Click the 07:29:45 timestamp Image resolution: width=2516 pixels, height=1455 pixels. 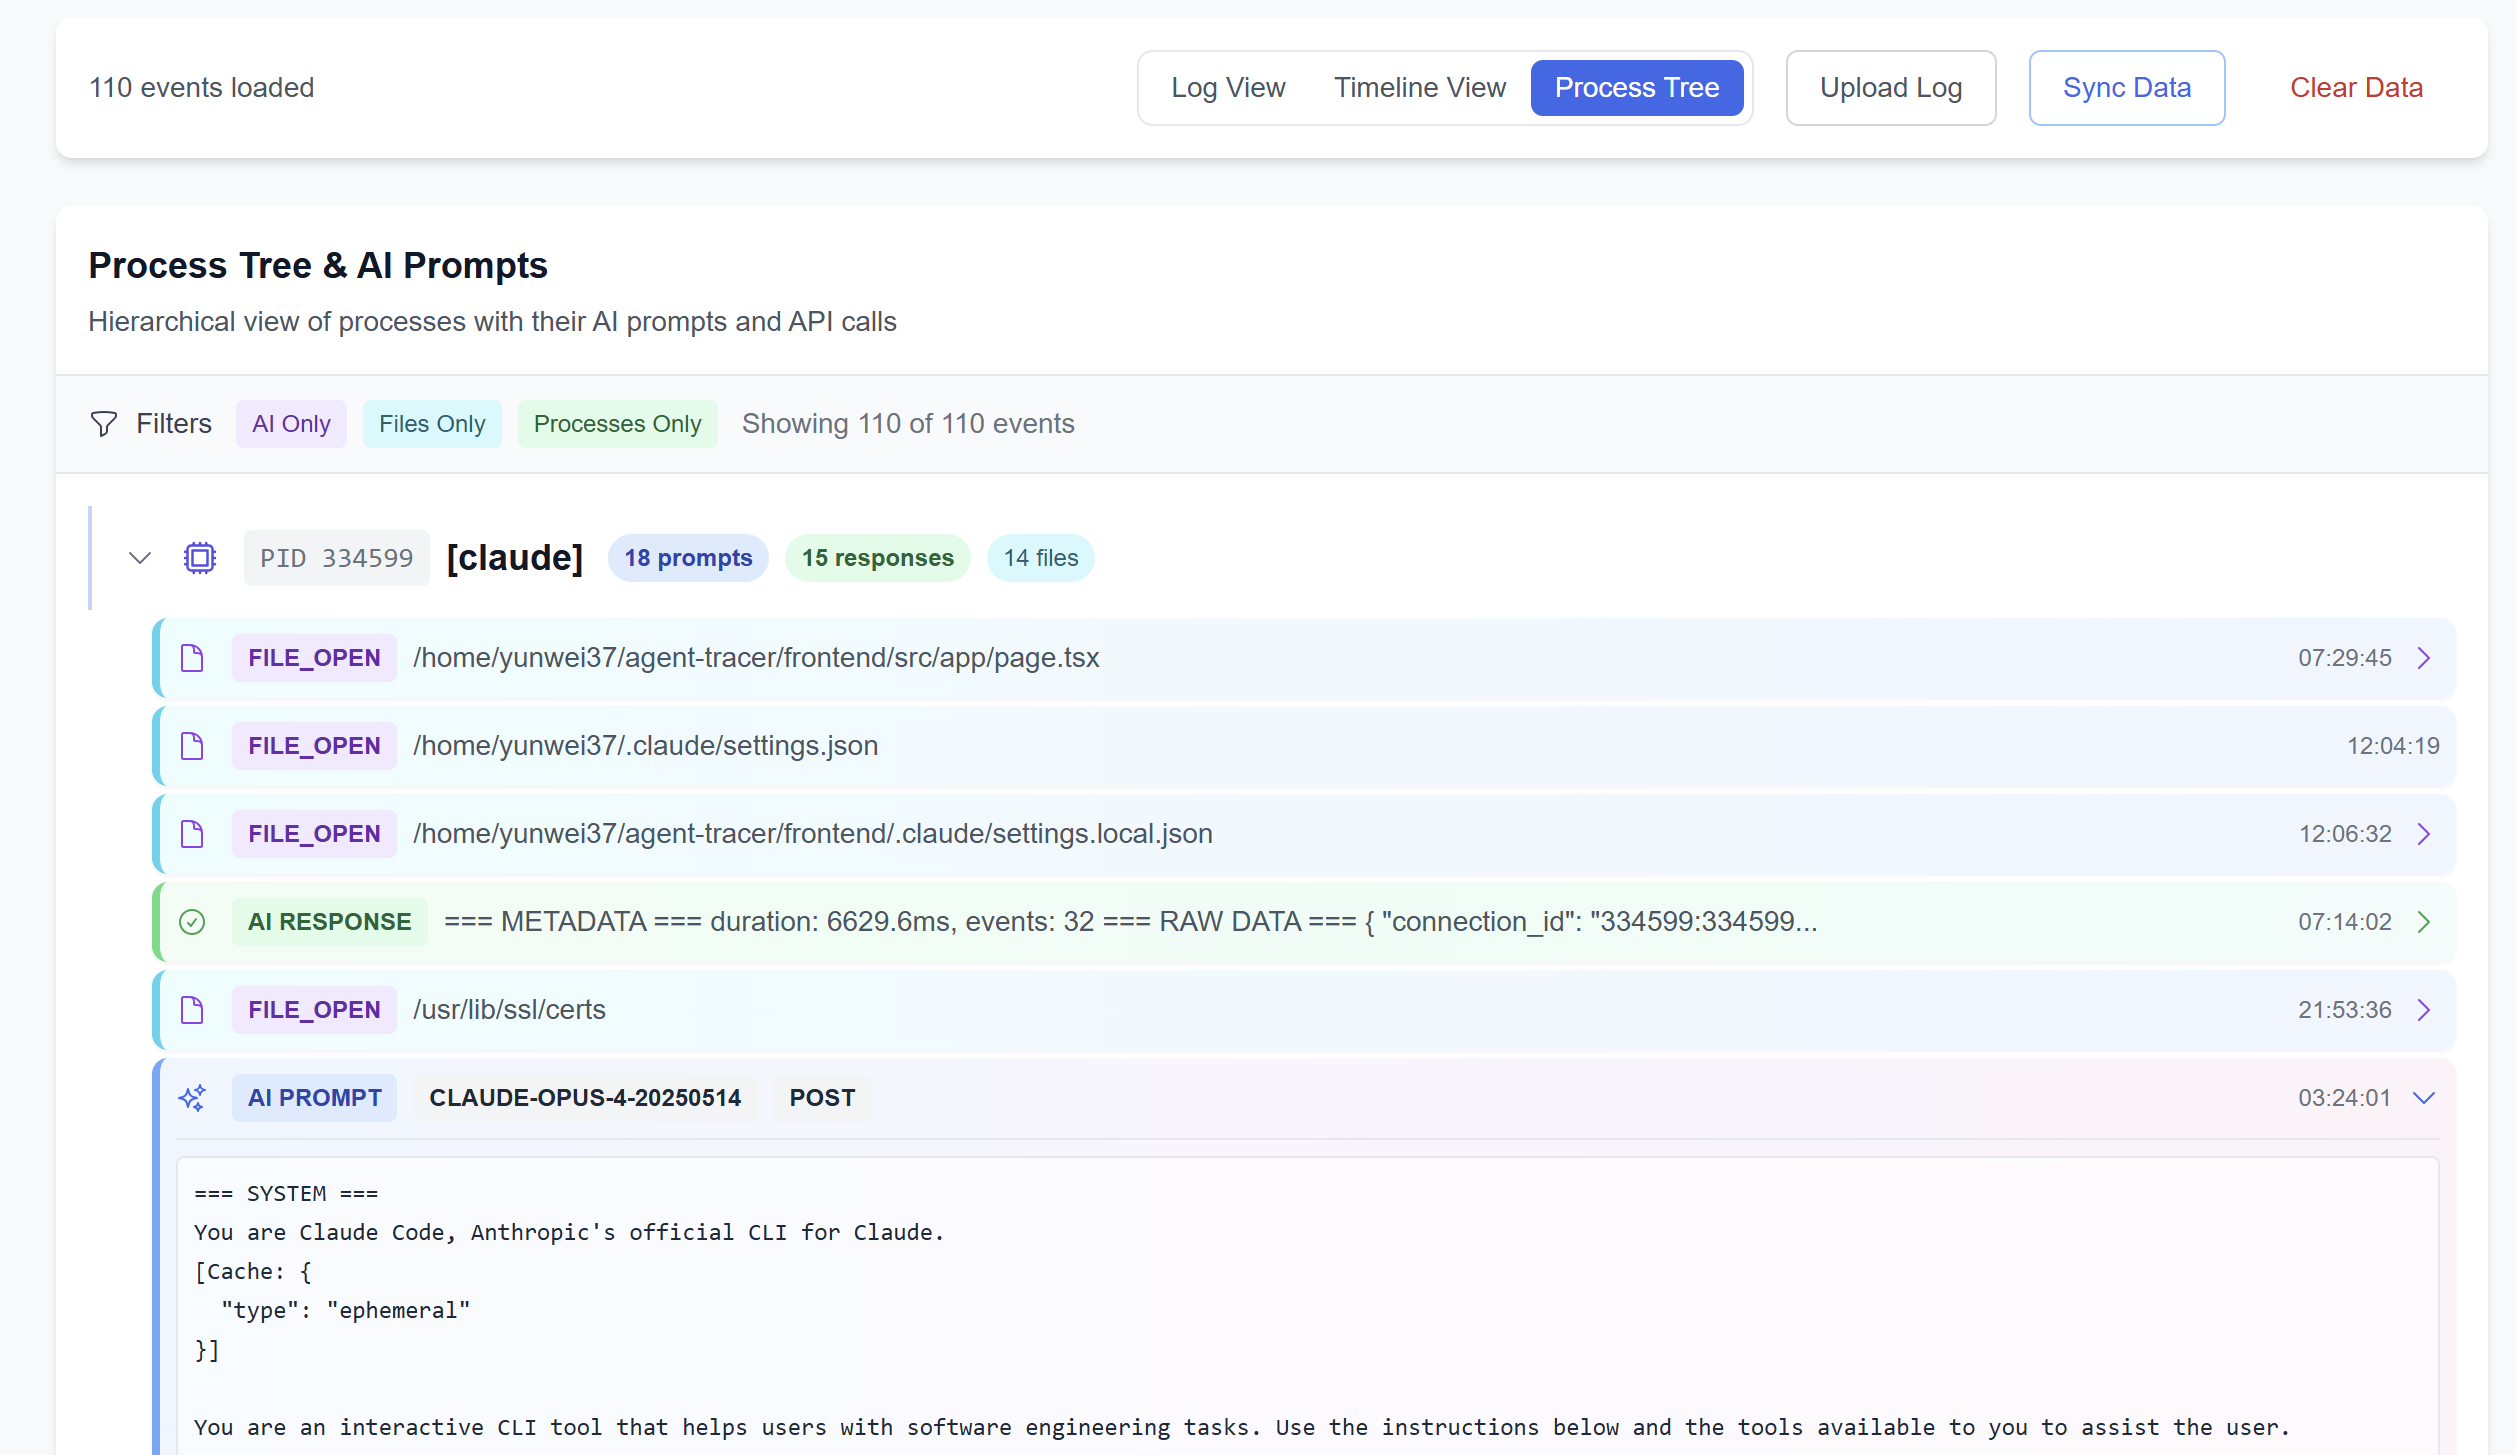(2345, 658)
